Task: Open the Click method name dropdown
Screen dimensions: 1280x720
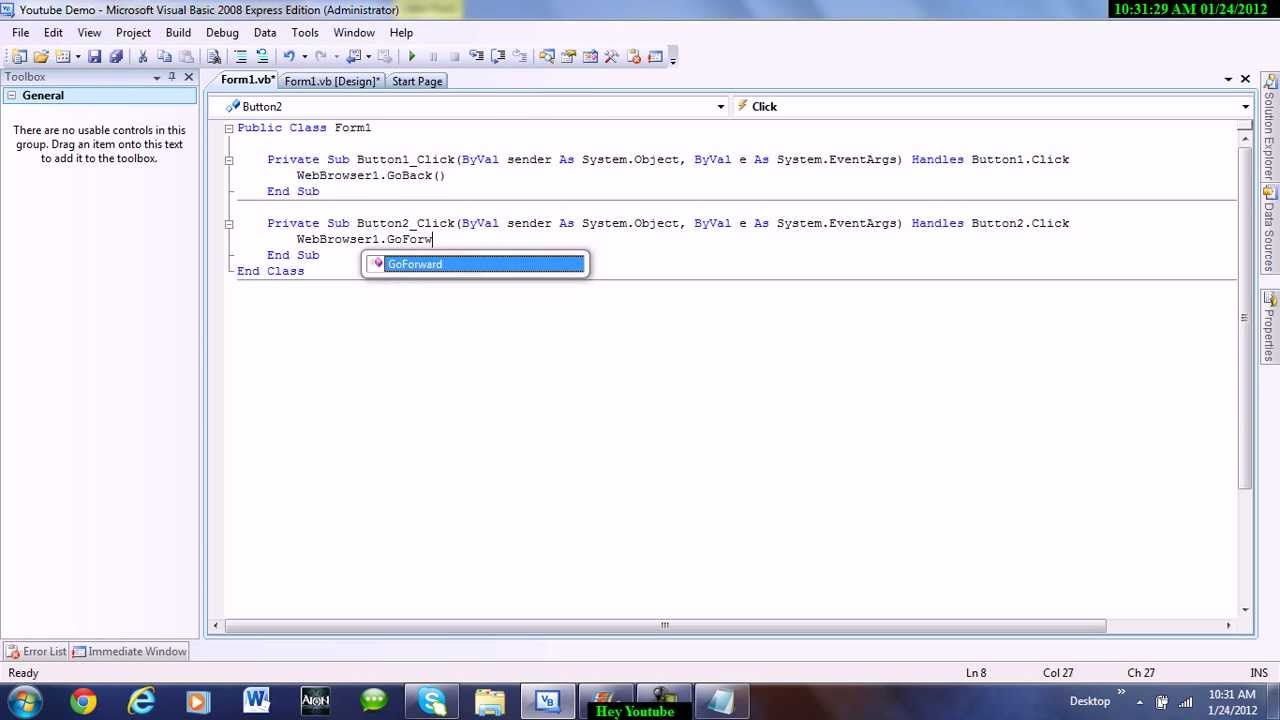Action: [x=1245, y=107]
